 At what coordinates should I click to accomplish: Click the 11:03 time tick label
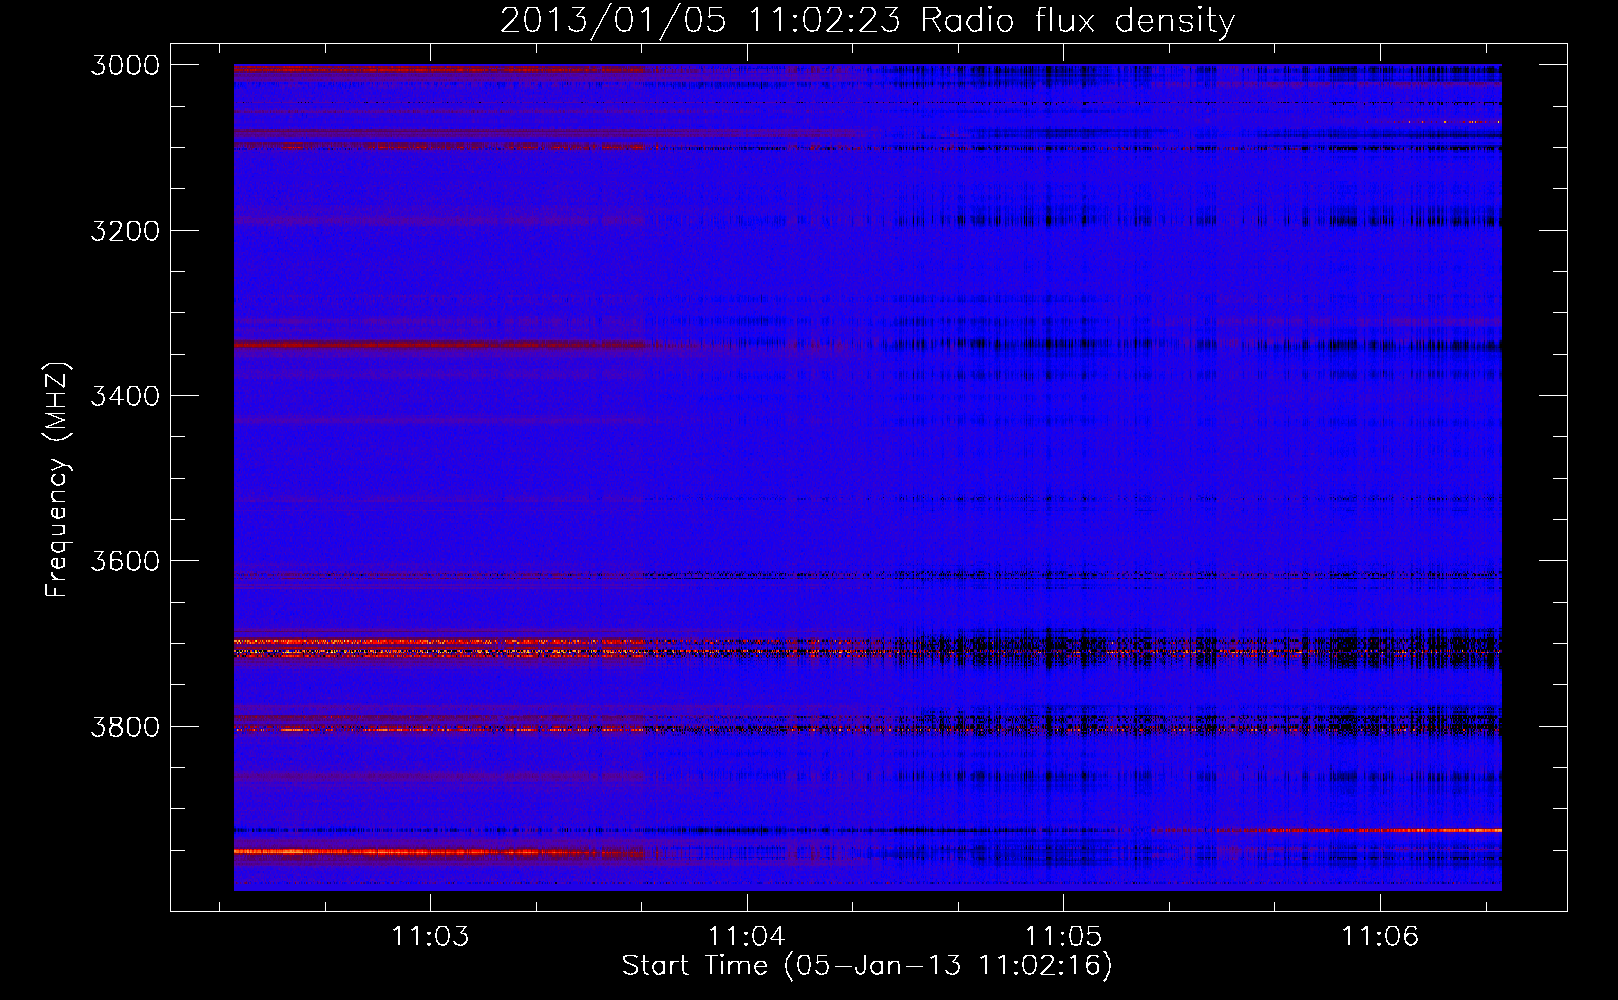click(x=430, y=937)
